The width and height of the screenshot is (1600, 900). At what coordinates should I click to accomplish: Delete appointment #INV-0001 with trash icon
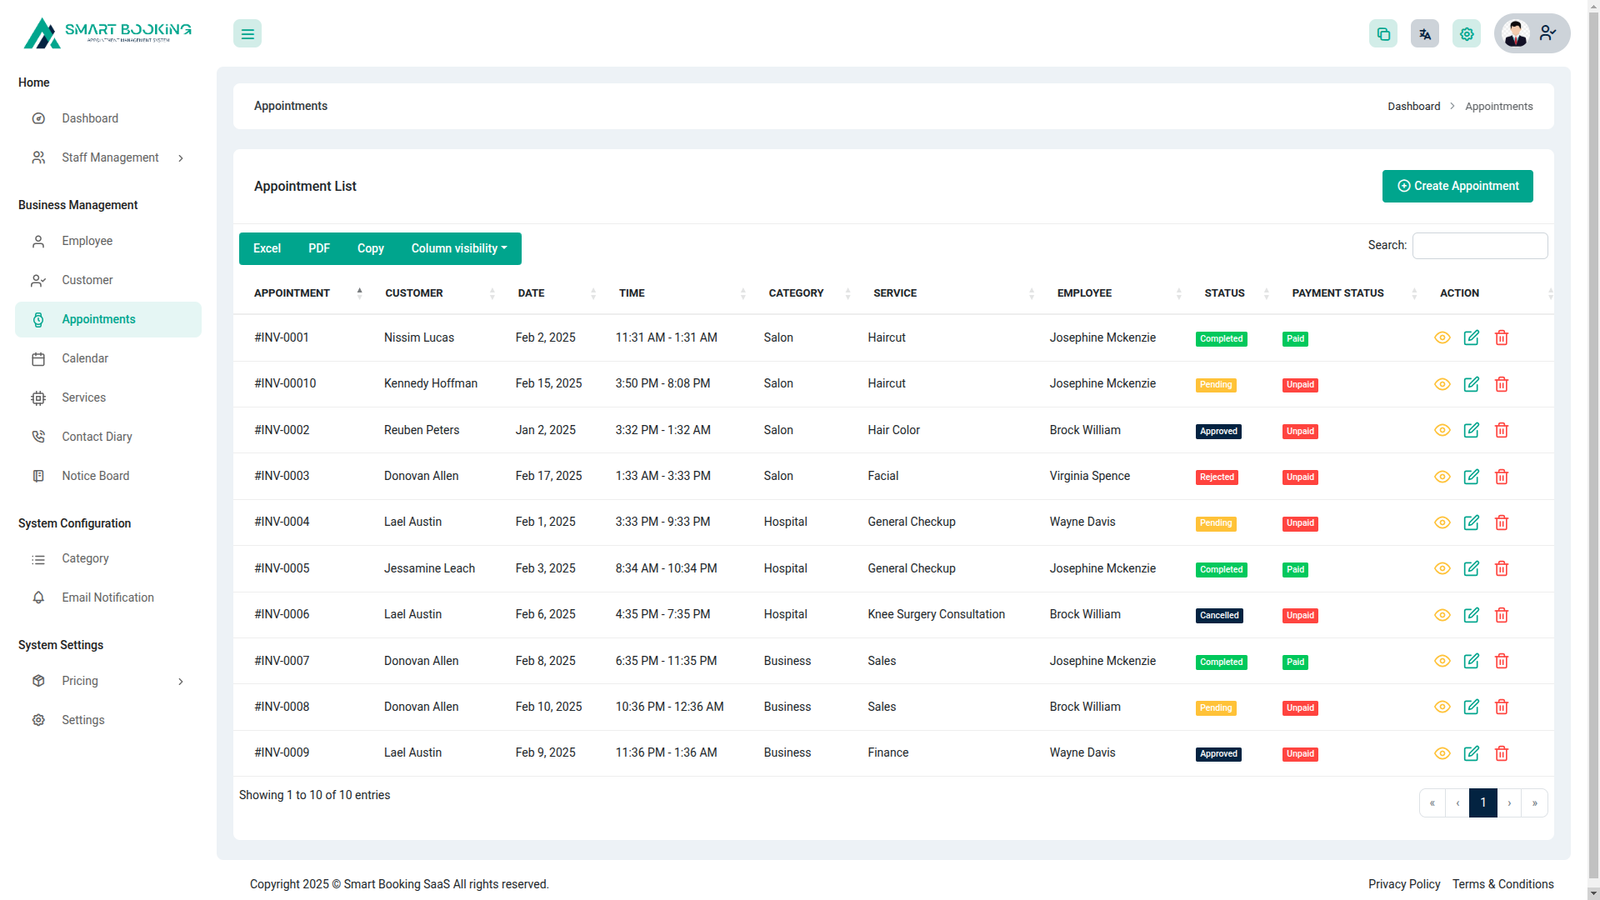(1501, 338)
